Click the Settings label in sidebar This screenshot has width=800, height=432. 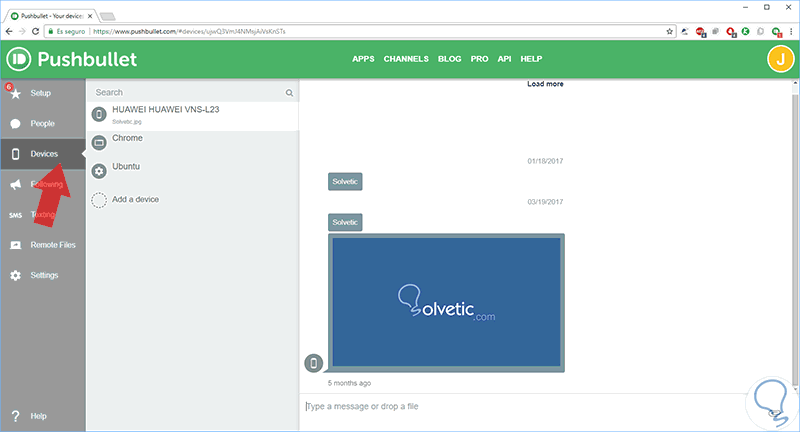[44, 275]
